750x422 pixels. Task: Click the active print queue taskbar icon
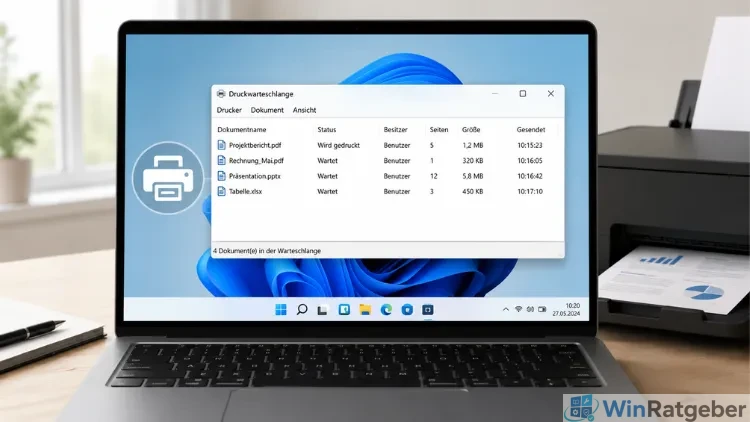(x=428, y=310)
